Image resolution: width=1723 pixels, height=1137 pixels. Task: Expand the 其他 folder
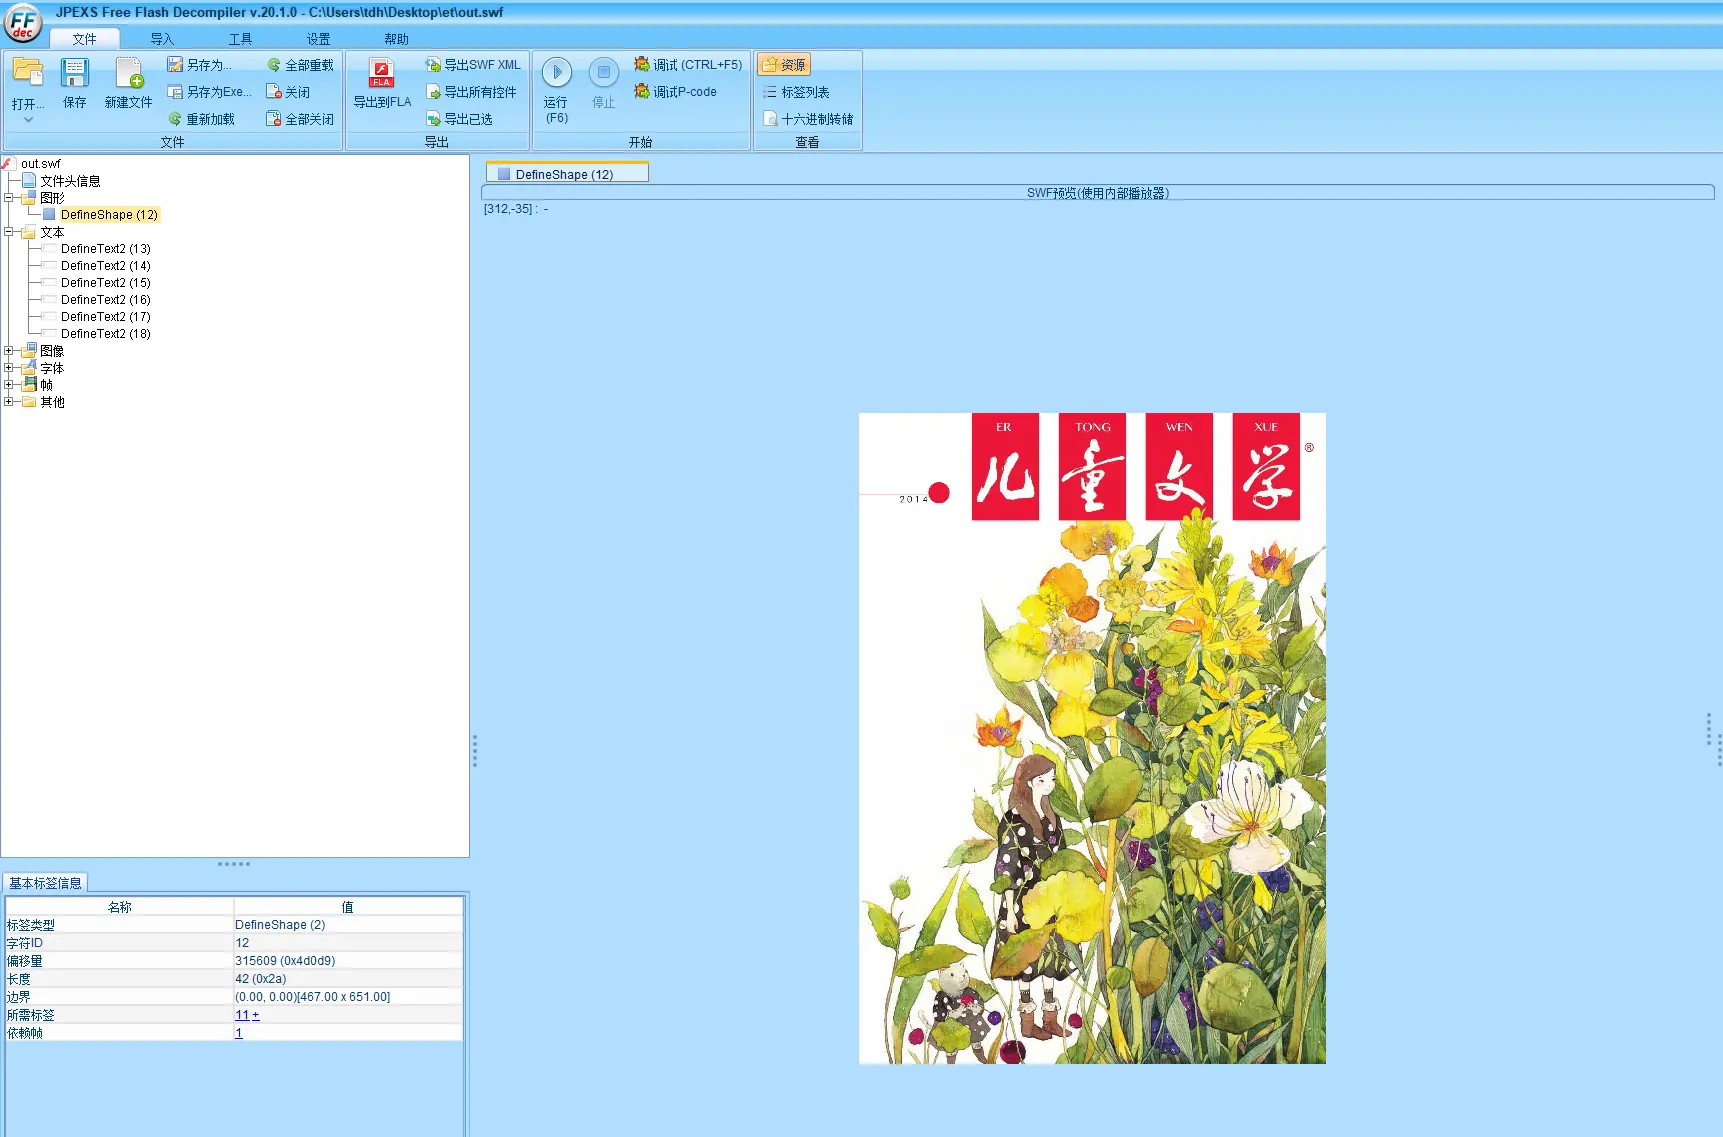tap(9, 402)
